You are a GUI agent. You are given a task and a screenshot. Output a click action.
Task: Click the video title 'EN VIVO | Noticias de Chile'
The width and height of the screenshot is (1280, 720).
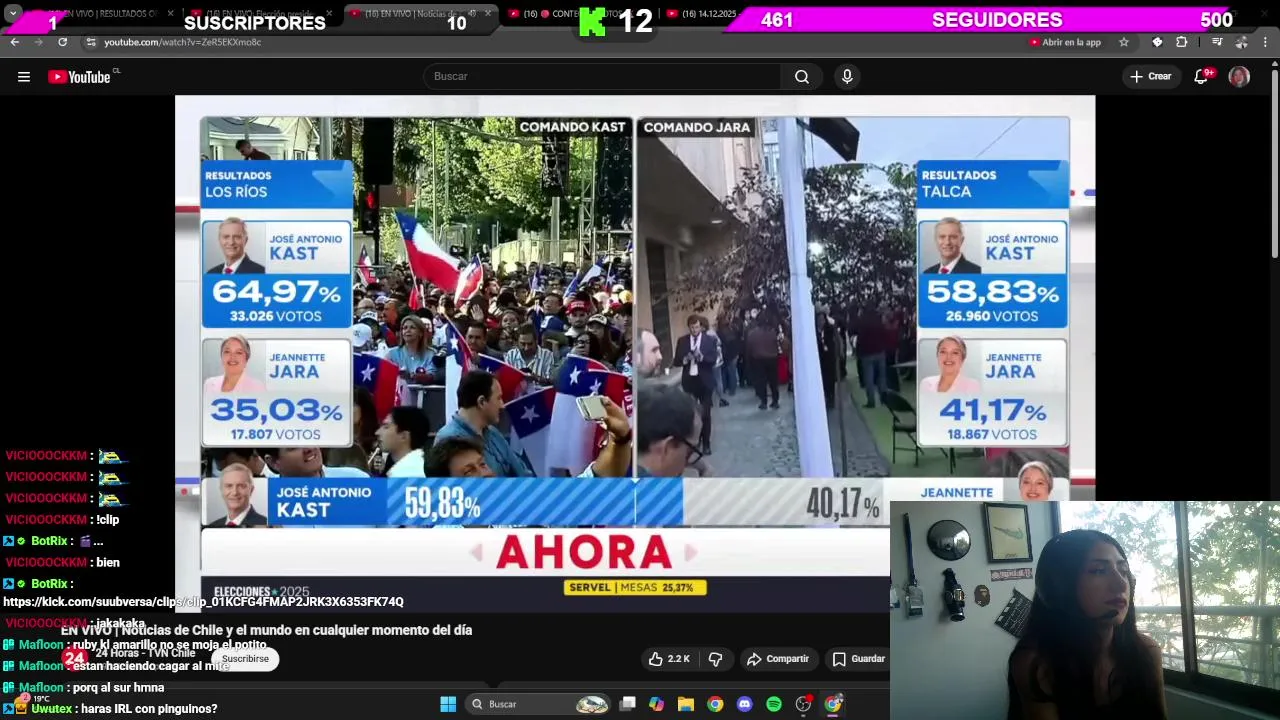coord(266,630)
